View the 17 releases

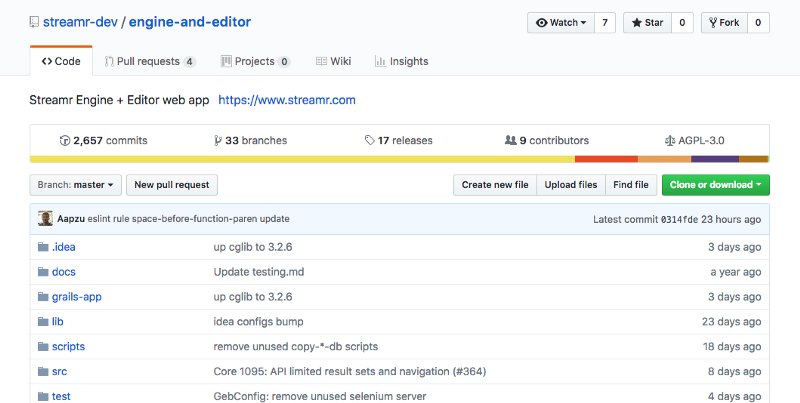click(x=398, y=140)
